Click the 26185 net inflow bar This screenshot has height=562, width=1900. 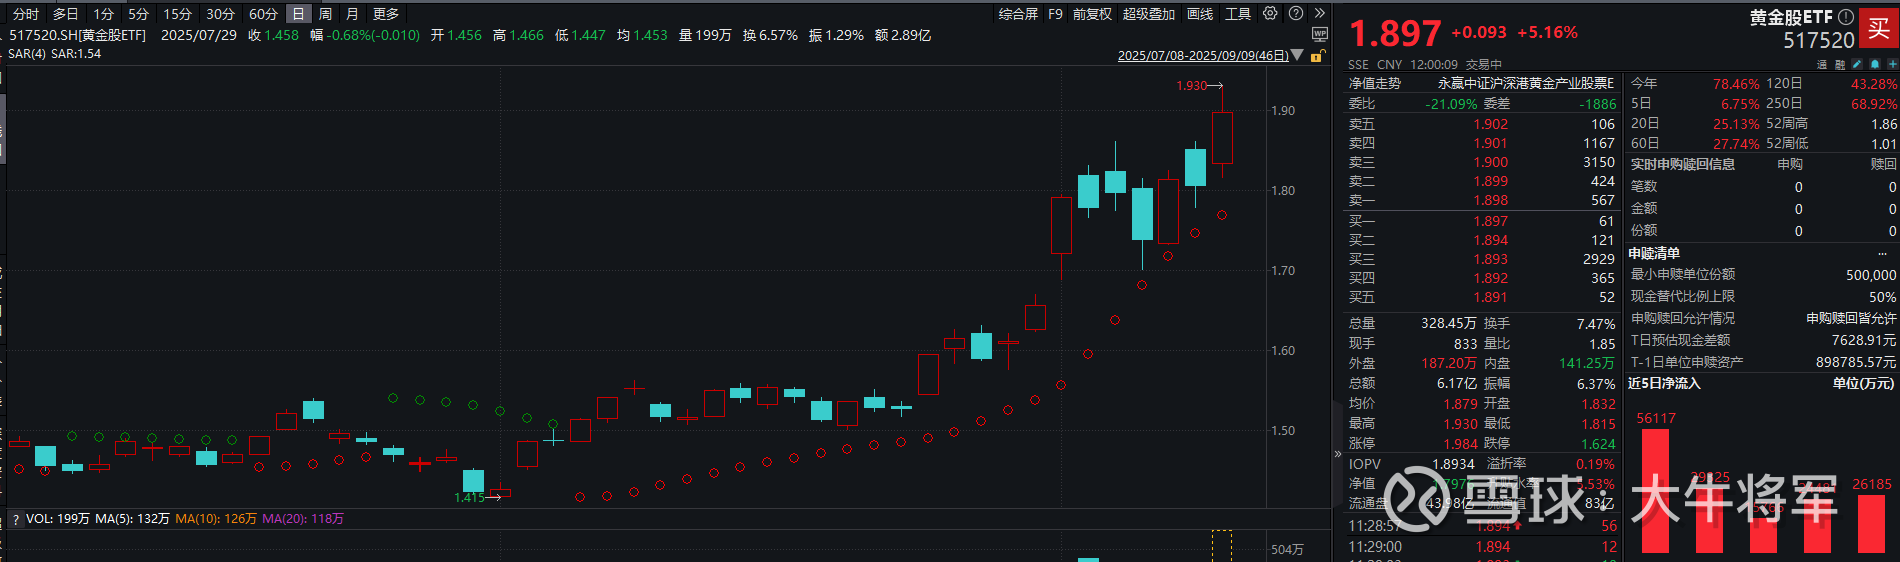coord(1871,524)
